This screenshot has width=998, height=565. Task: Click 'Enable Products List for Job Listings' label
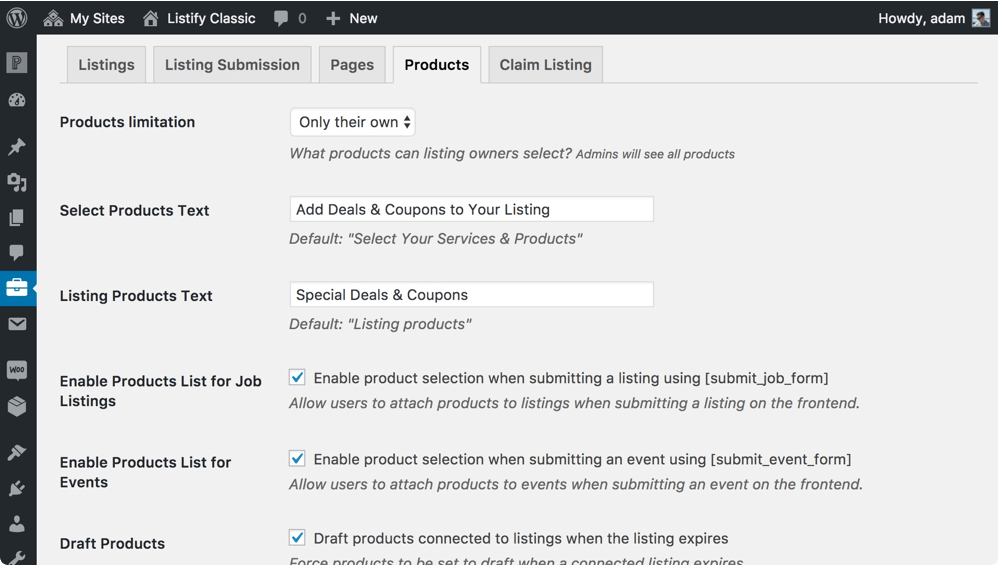160,391
